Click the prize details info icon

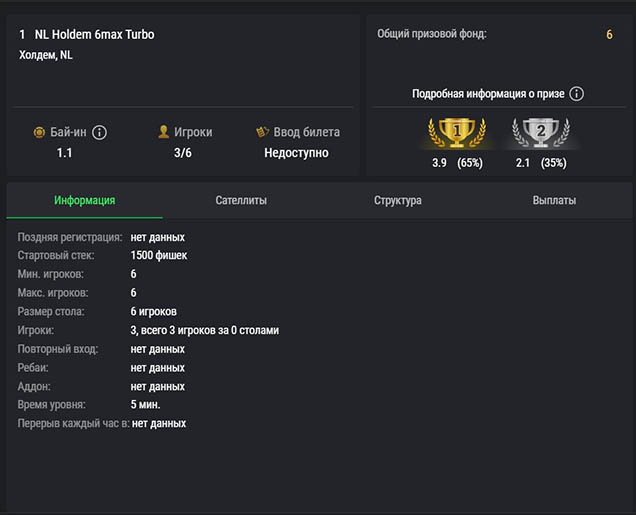[x=577, y=94]
